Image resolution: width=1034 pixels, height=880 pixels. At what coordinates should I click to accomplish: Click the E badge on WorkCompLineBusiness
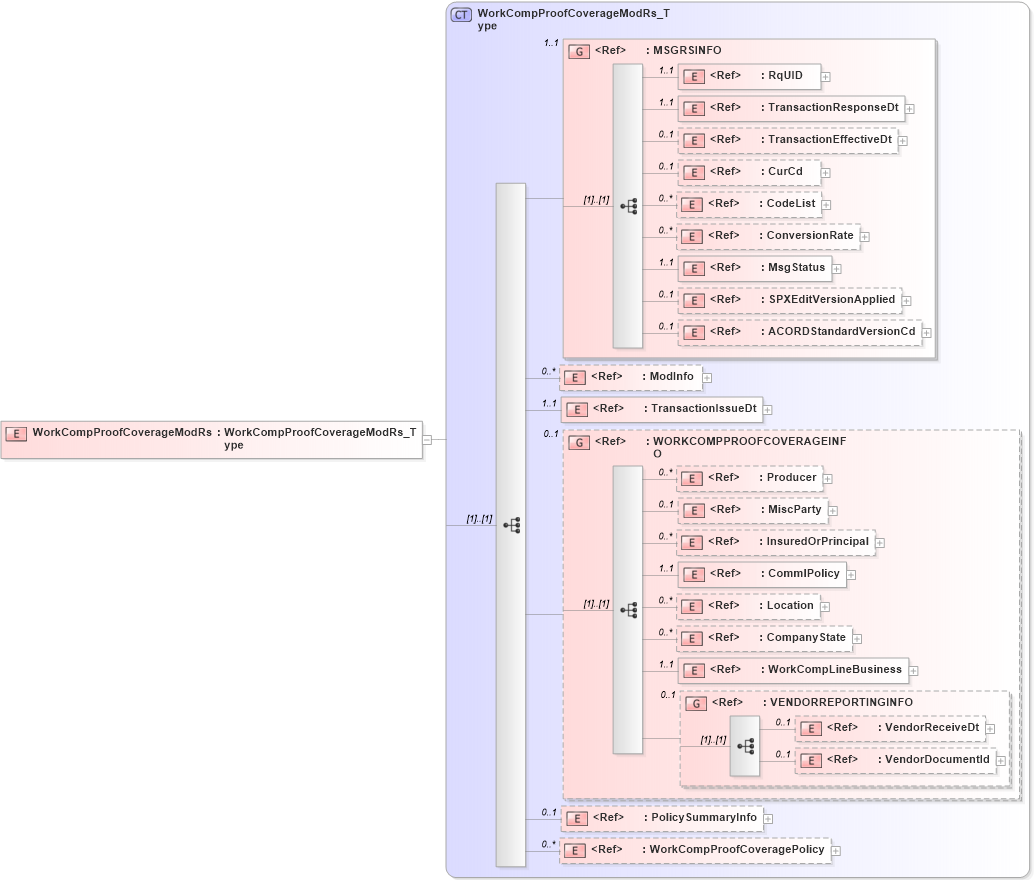pos(693,670)
